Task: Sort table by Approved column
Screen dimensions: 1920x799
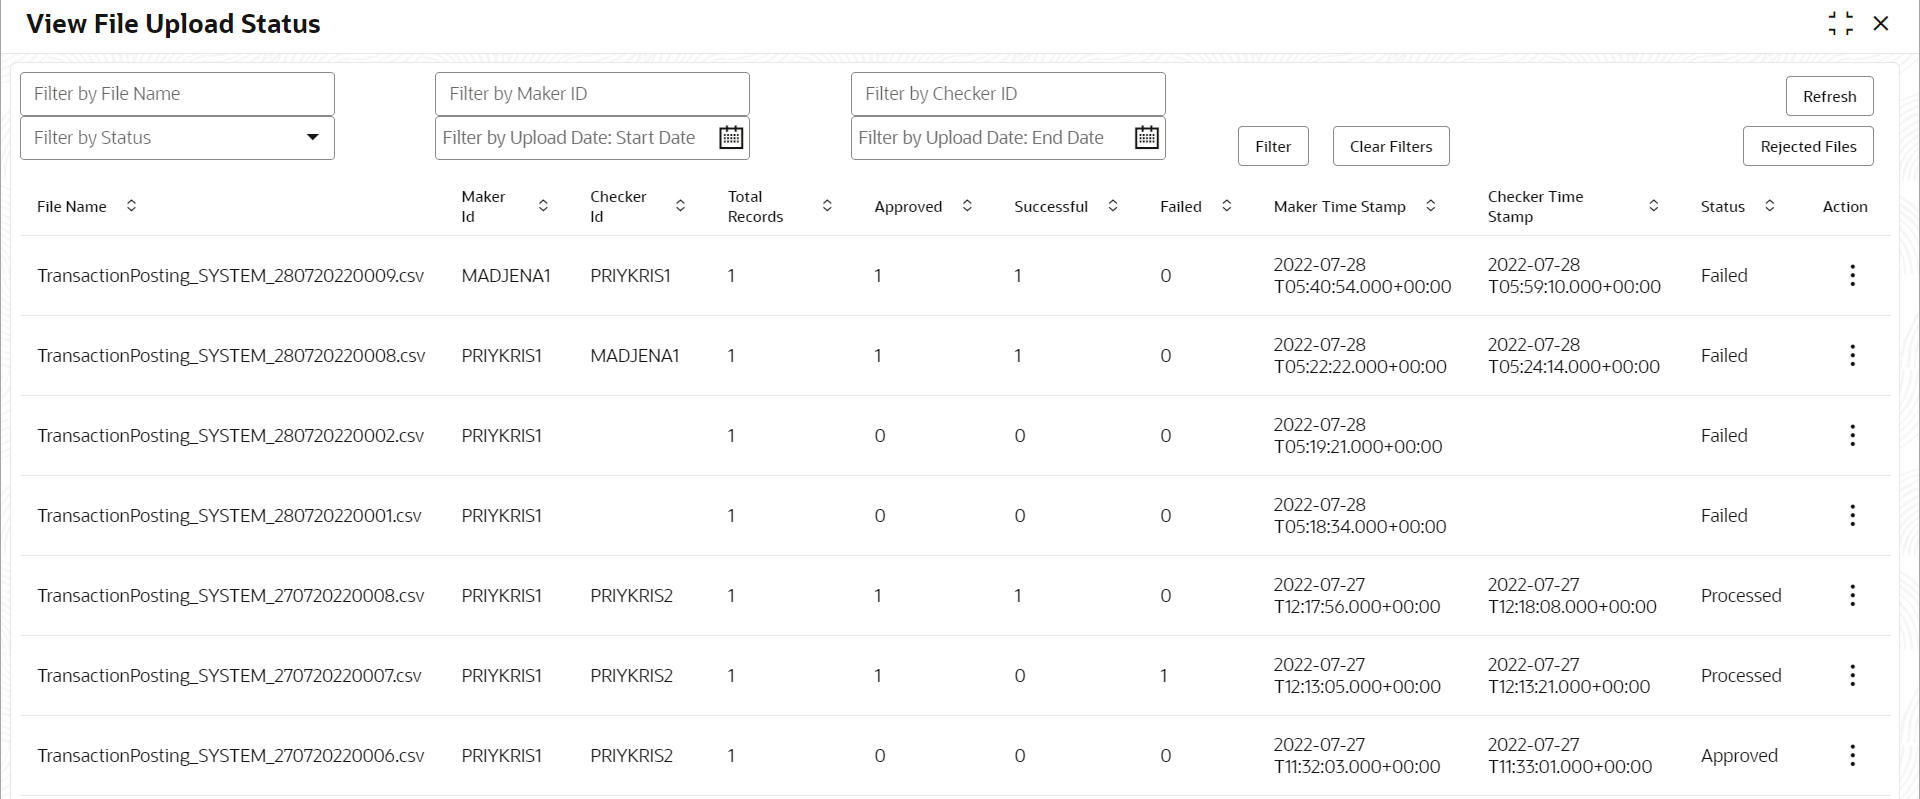Action: [x=967, y=206]
